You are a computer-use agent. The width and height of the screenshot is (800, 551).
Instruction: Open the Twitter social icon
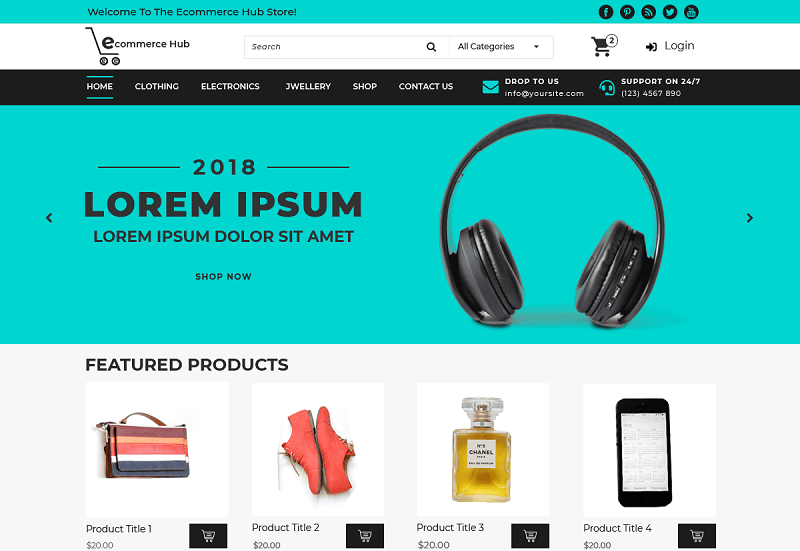(670, 12)
